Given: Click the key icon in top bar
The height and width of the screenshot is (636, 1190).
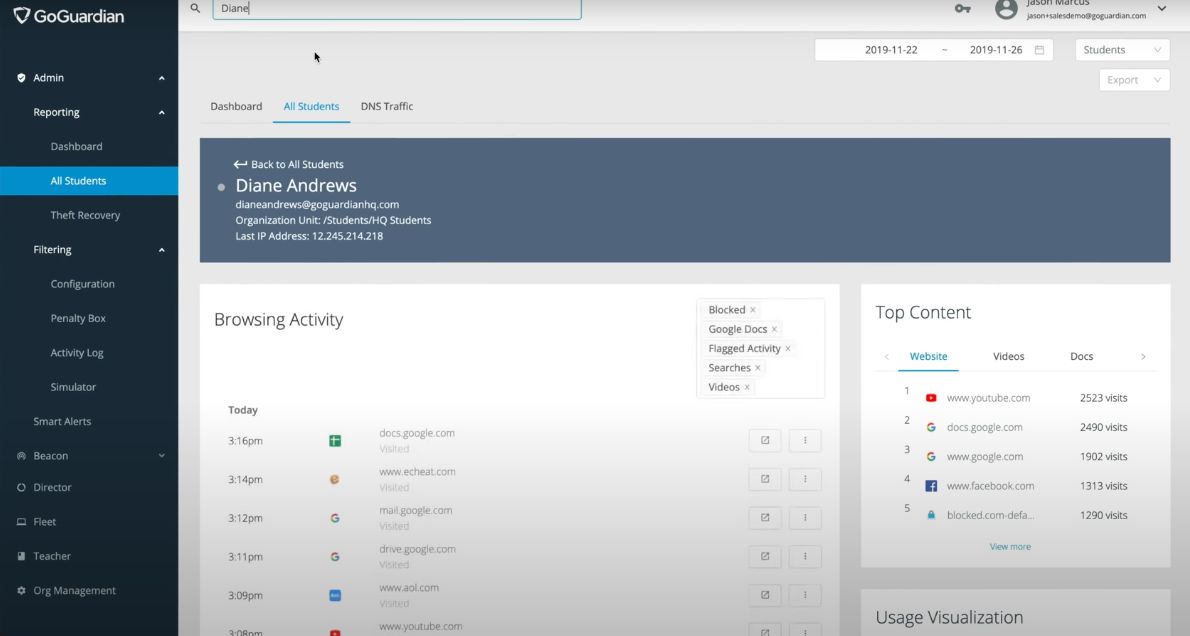Looking at the screenshot, I should (962, 8).
